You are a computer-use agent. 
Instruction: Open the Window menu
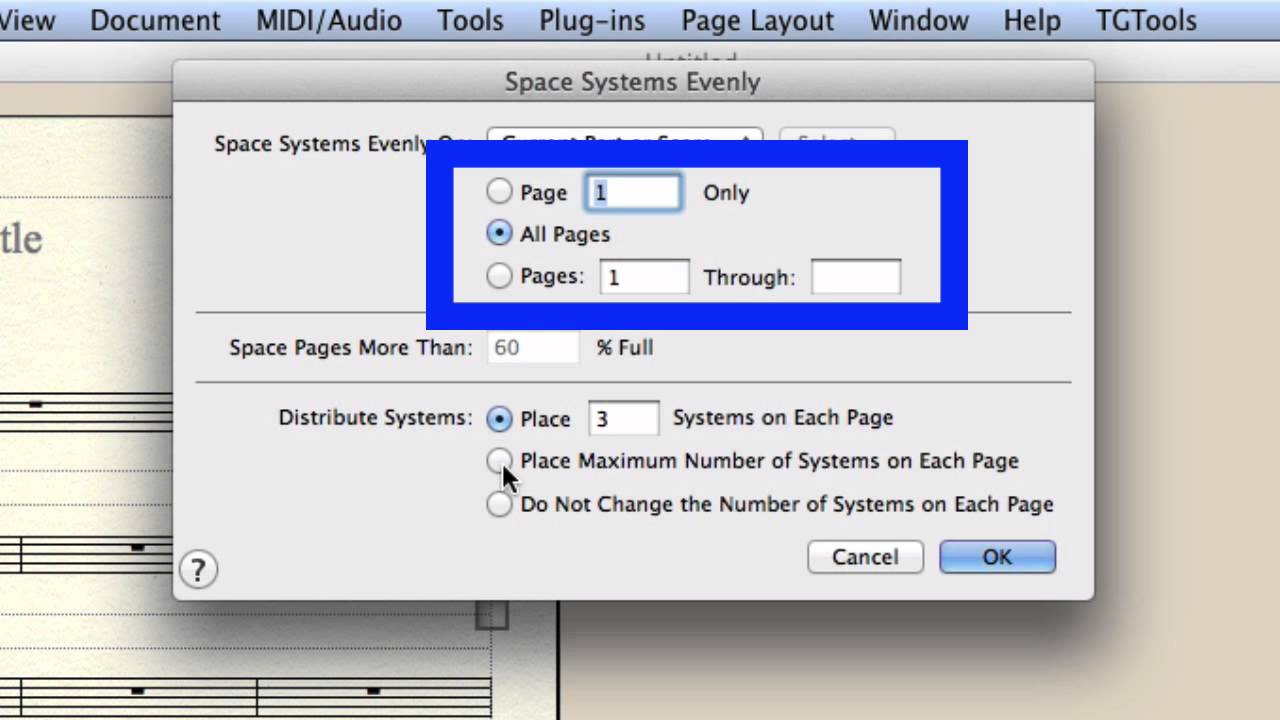(919, 20)
